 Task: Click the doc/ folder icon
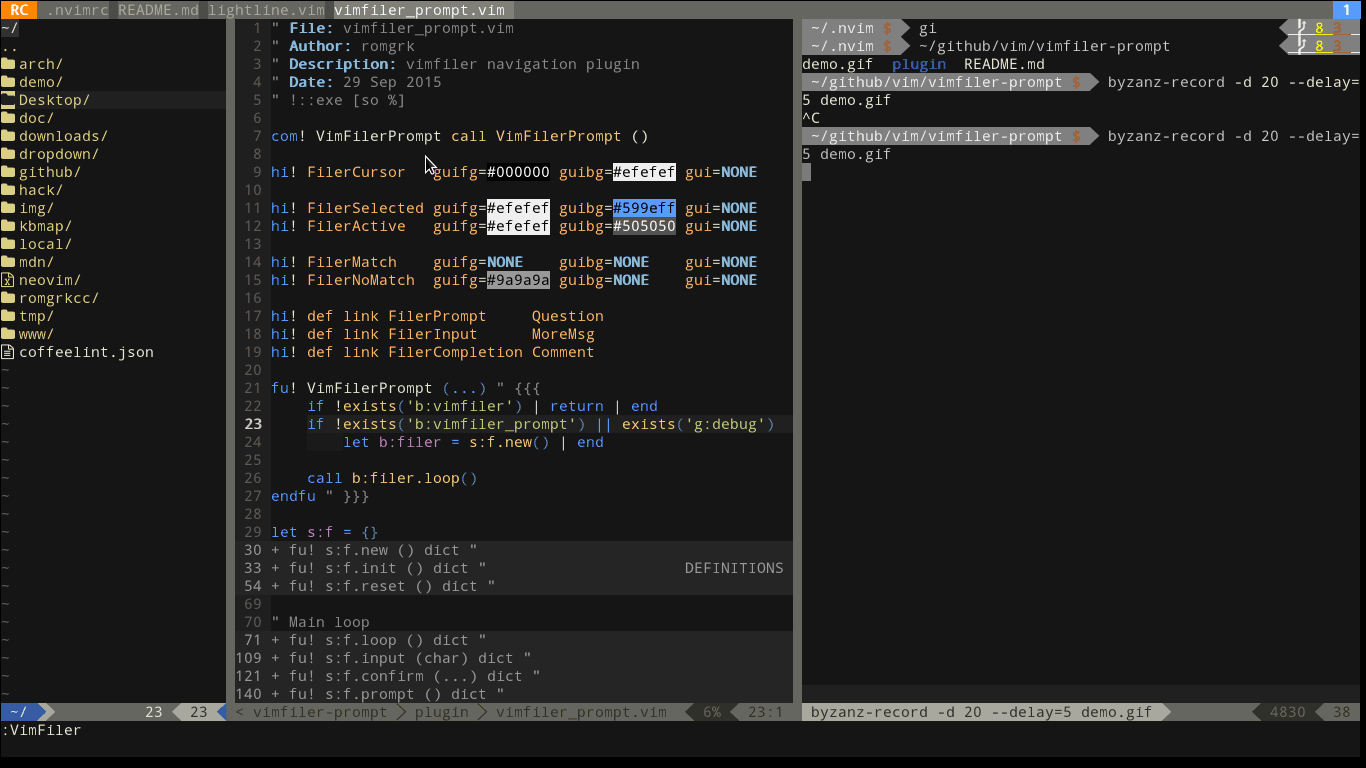pos(8,118)
